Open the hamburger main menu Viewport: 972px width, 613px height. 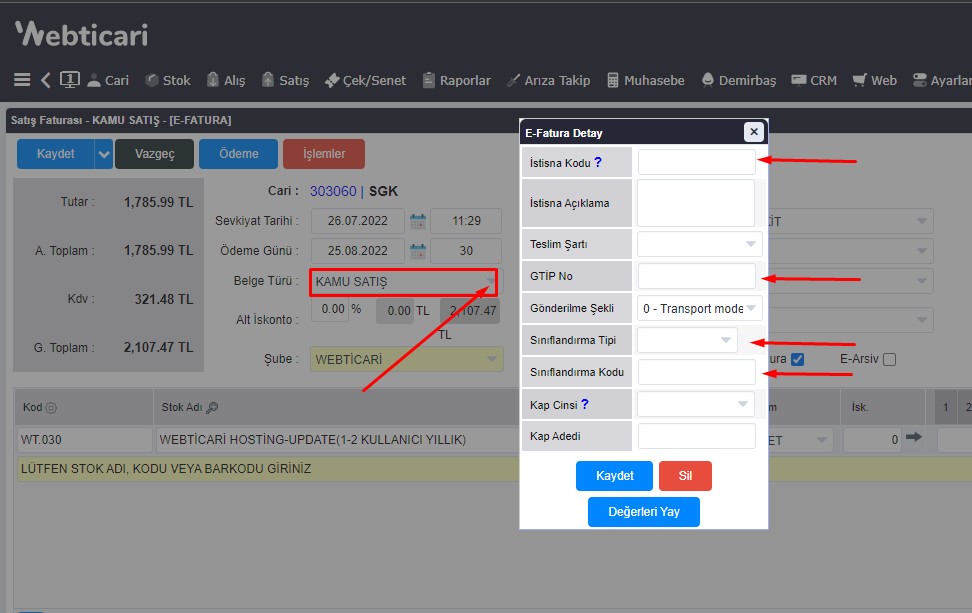22,80
